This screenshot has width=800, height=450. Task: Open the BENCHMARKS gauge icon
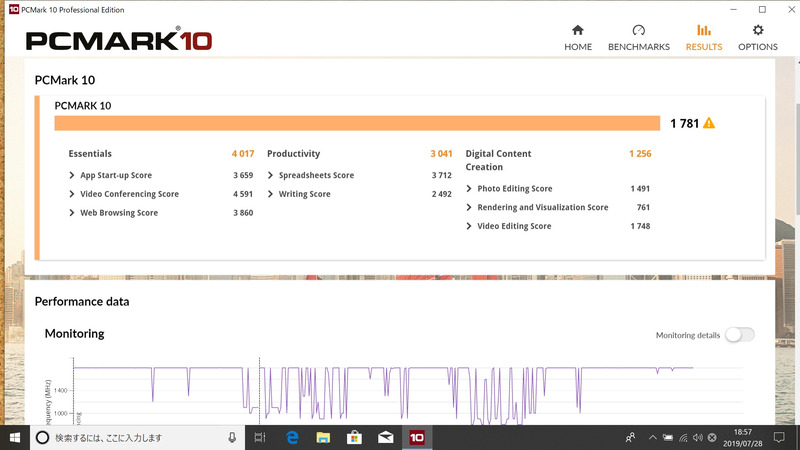[638, 31]
